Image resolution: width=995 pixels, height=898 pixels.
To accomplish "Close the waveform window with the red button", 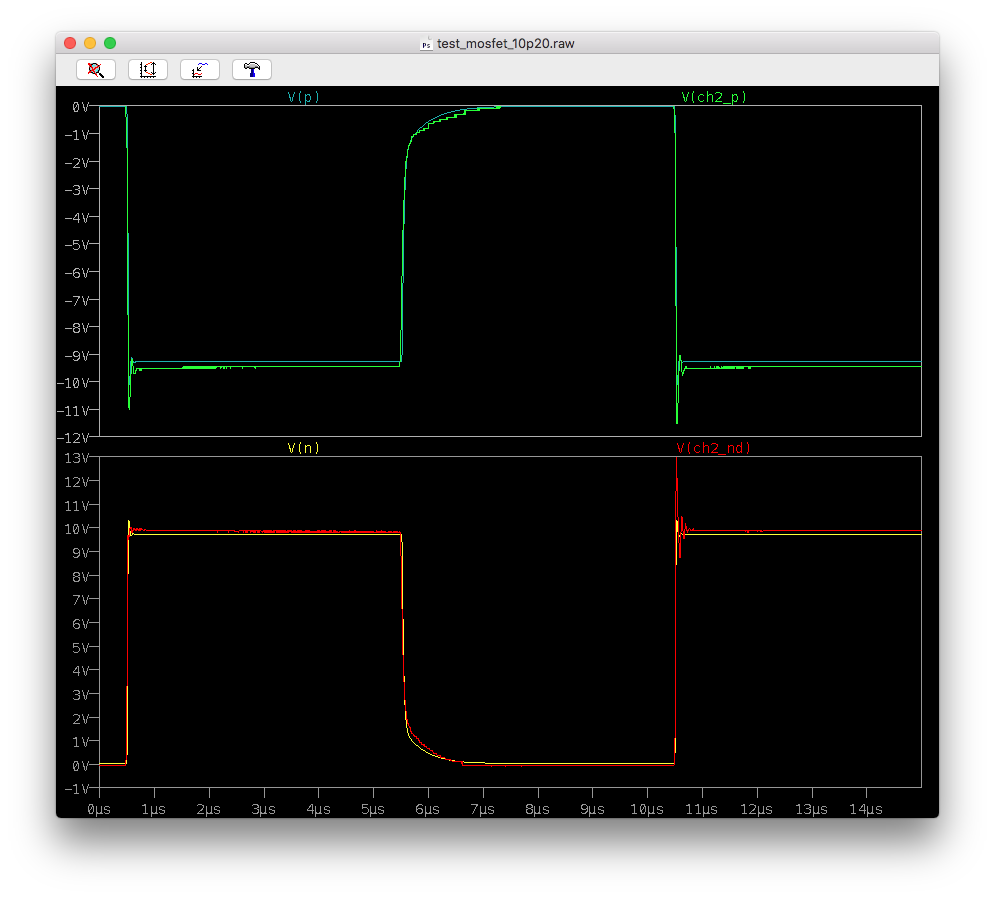I will [70, 43].
